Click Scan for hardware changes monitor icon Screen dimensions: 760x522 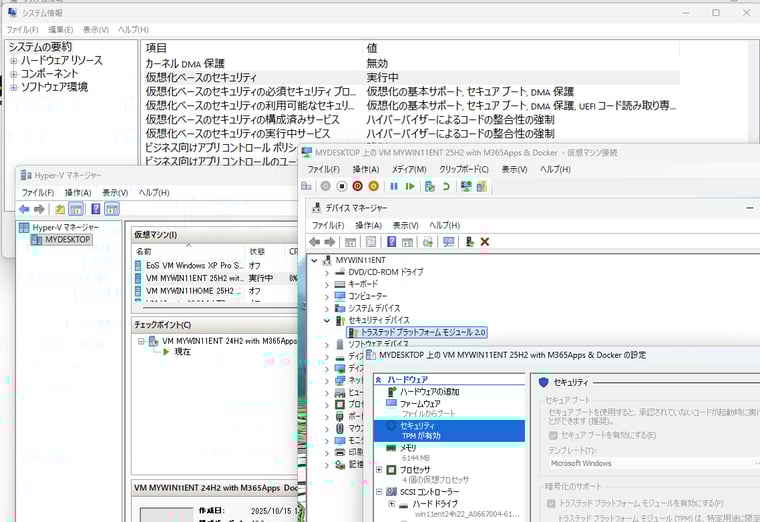click(x=449, y=241)
